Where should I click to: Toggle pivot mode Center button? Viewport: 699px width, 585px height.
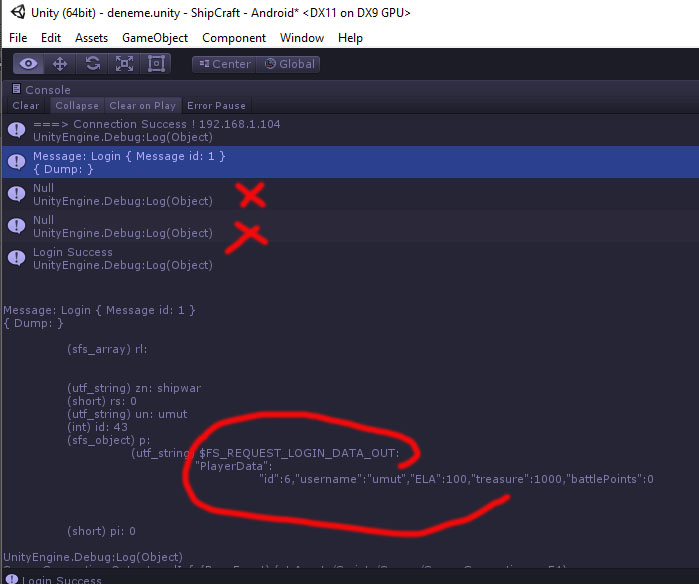click(224, 64)
